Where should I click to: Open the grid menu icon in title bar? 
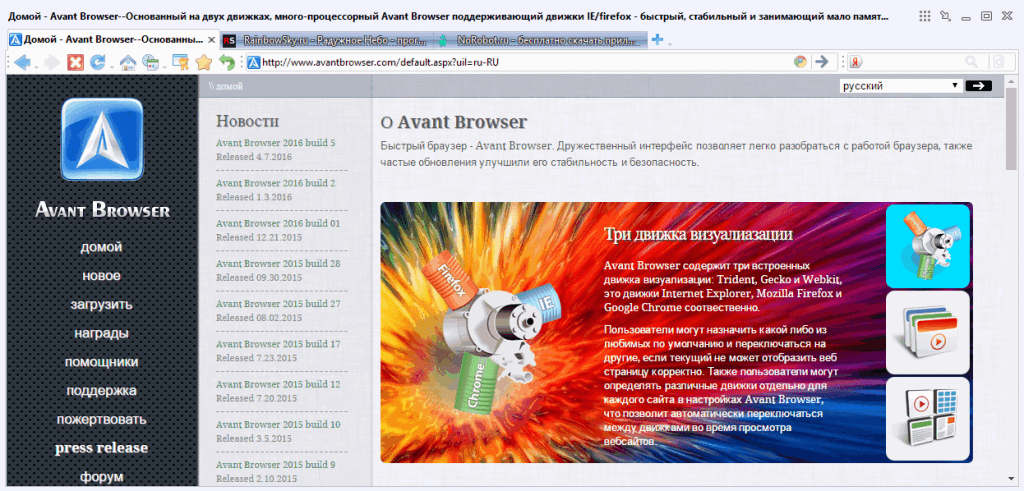coord(924,16)
